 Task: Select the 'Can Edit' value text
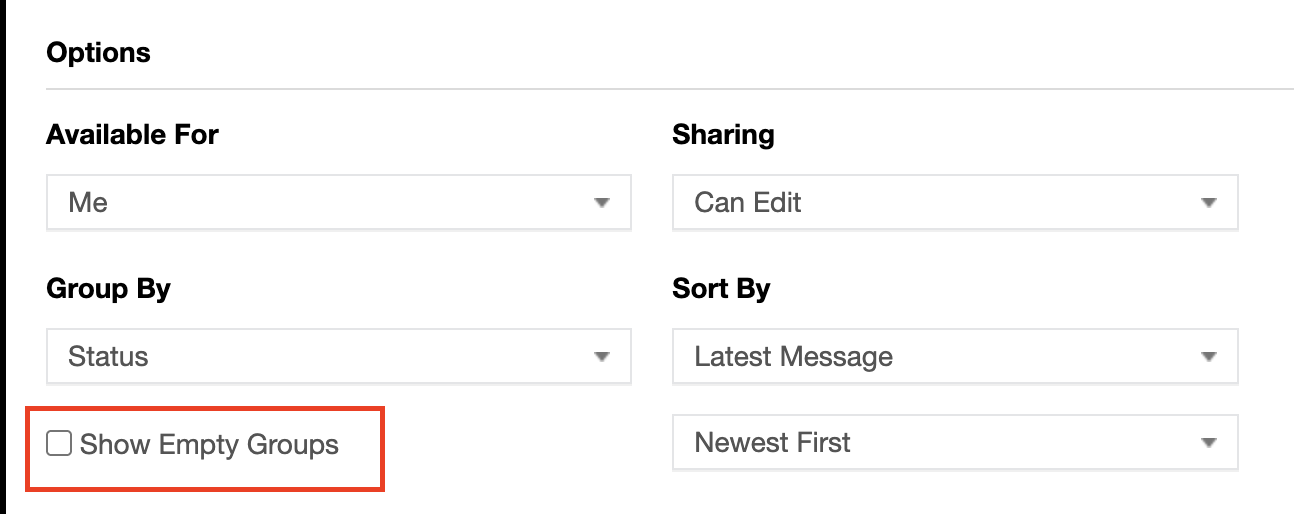click(748, 203)
